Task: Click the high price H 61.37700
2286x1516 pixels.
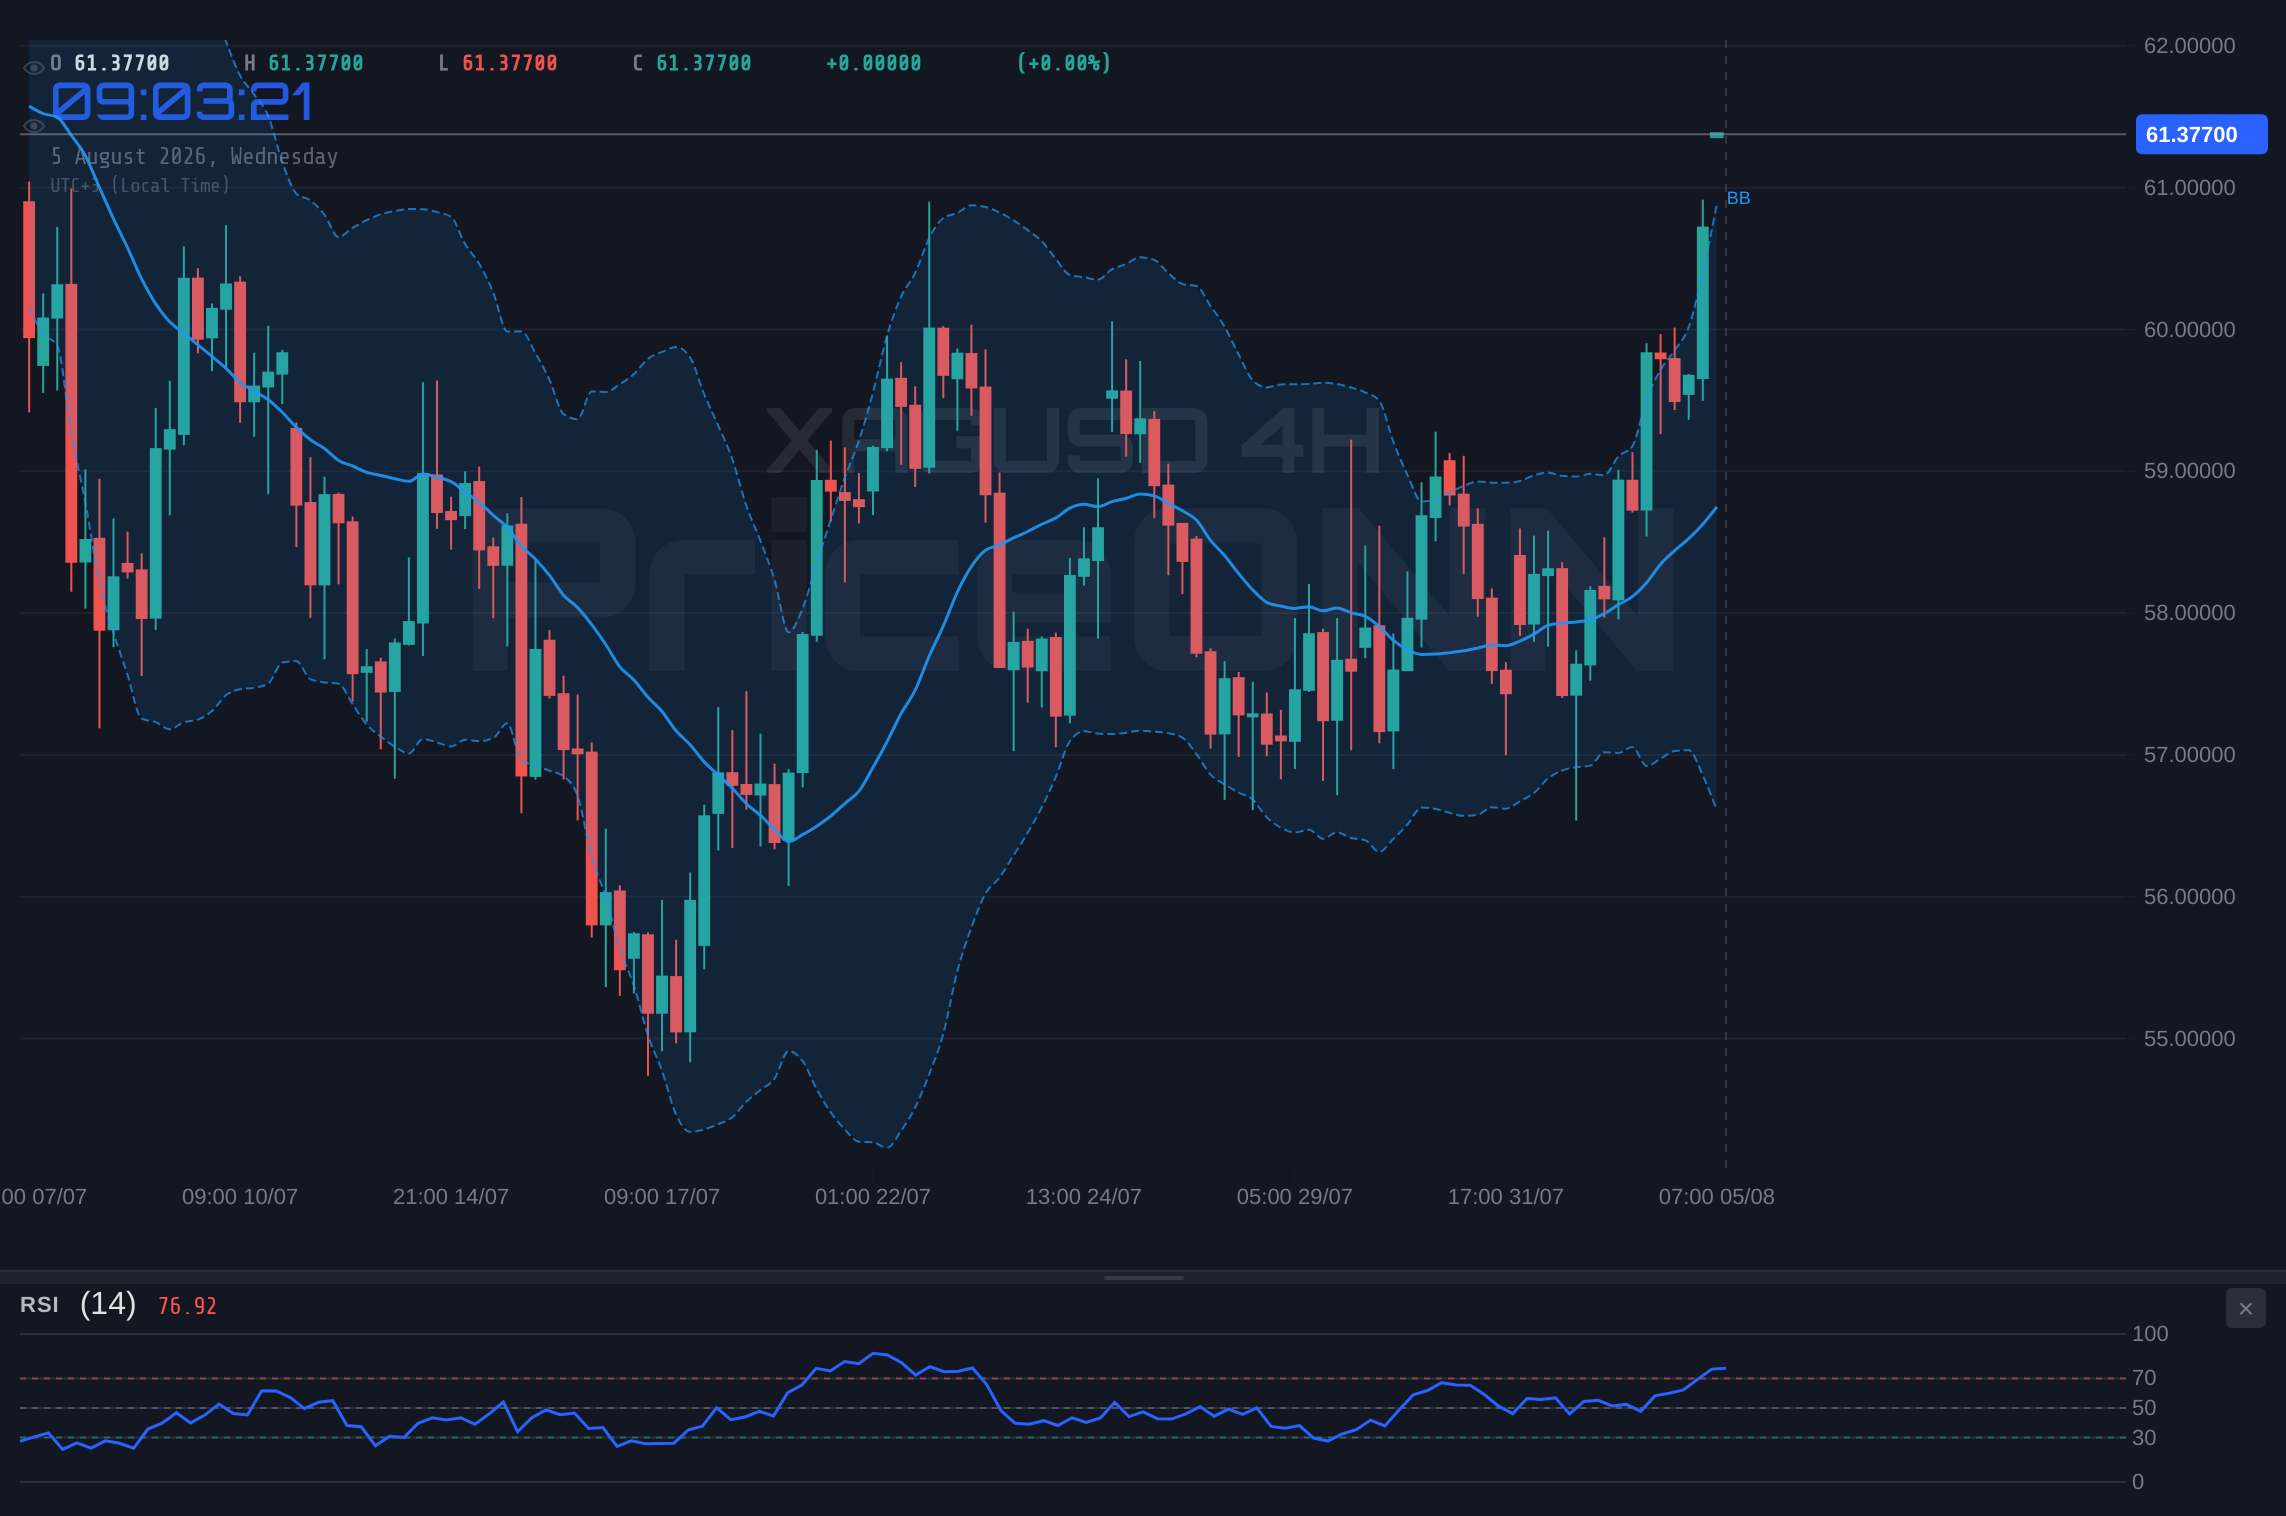Action: (x=304, y=63)
